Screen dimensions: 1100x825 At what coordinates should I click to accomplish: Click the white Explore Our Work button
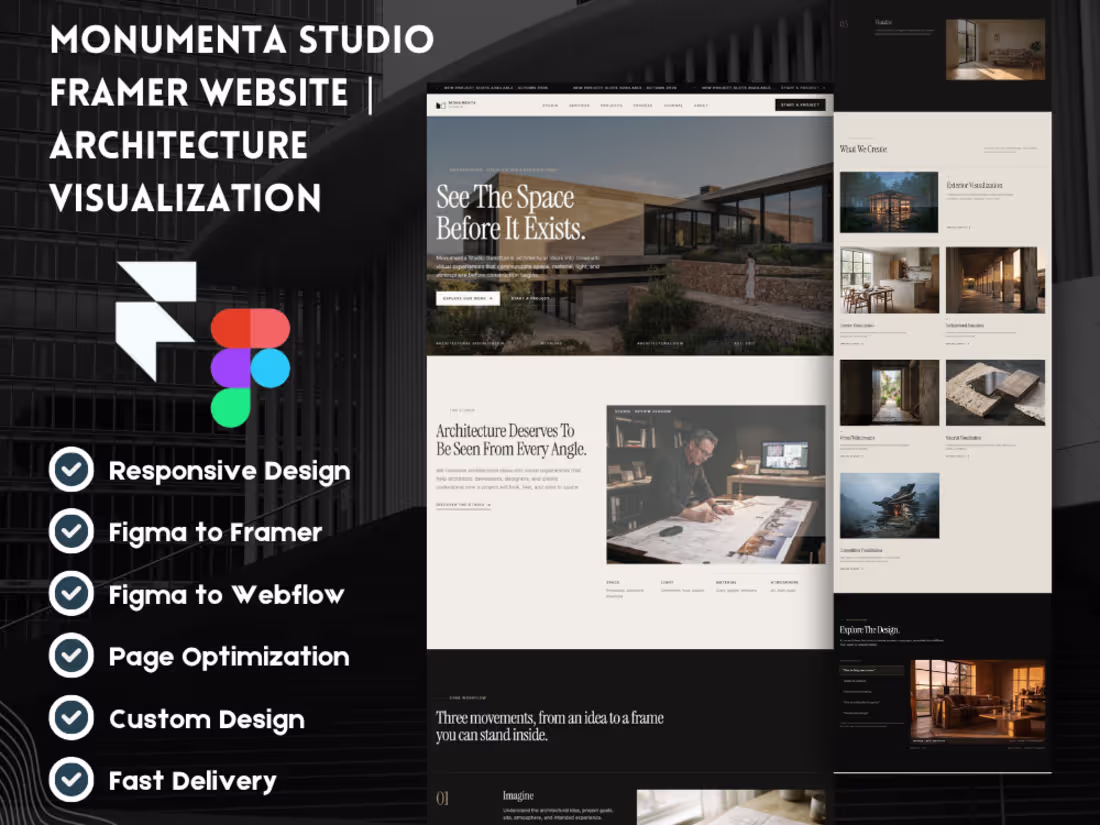(468, 298)
